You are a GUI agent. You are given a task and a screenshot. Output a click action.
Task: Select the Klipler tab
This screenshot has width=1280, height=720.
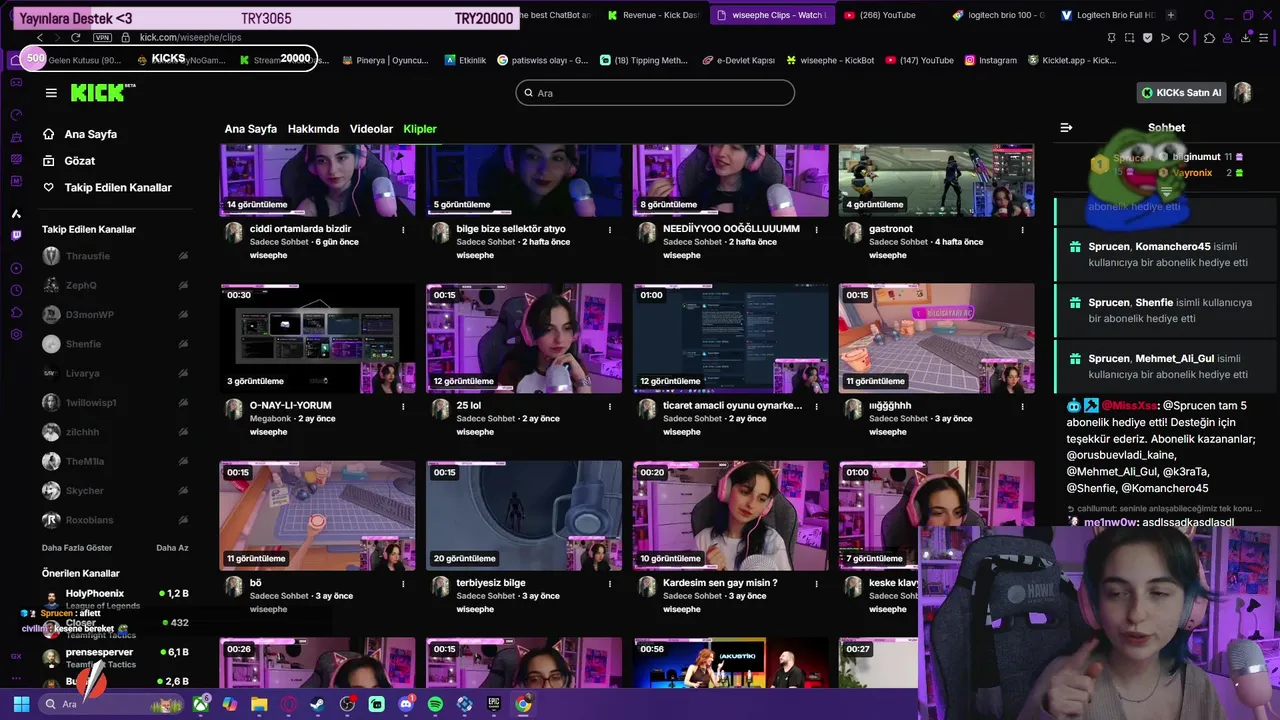point(420,129)
